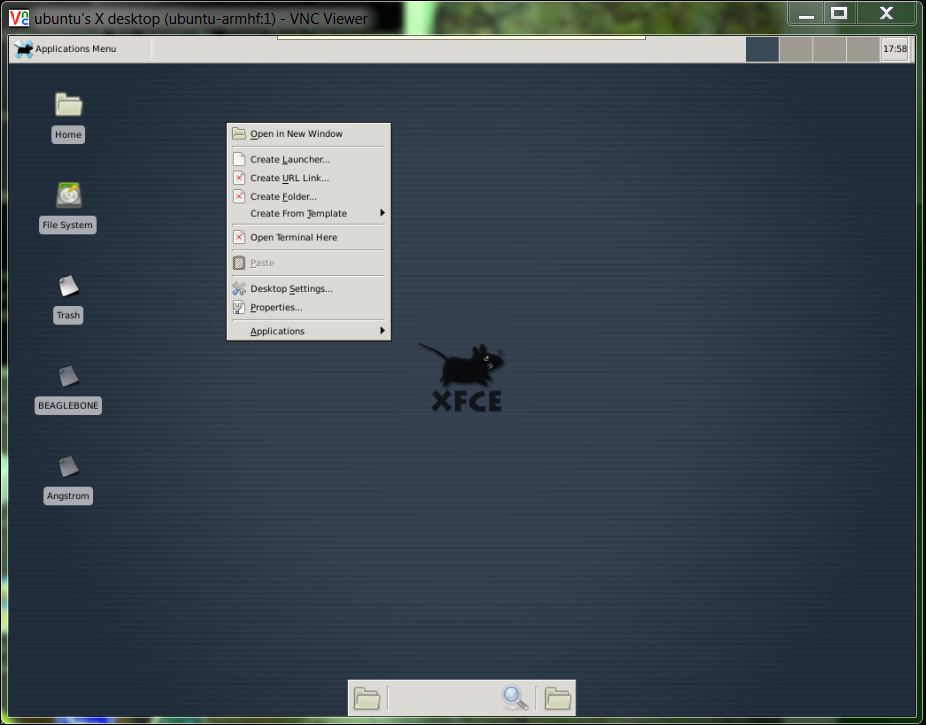Click the Angstrom label text
This screenshot has height=725, width=926.
click(x=69, y=496)
